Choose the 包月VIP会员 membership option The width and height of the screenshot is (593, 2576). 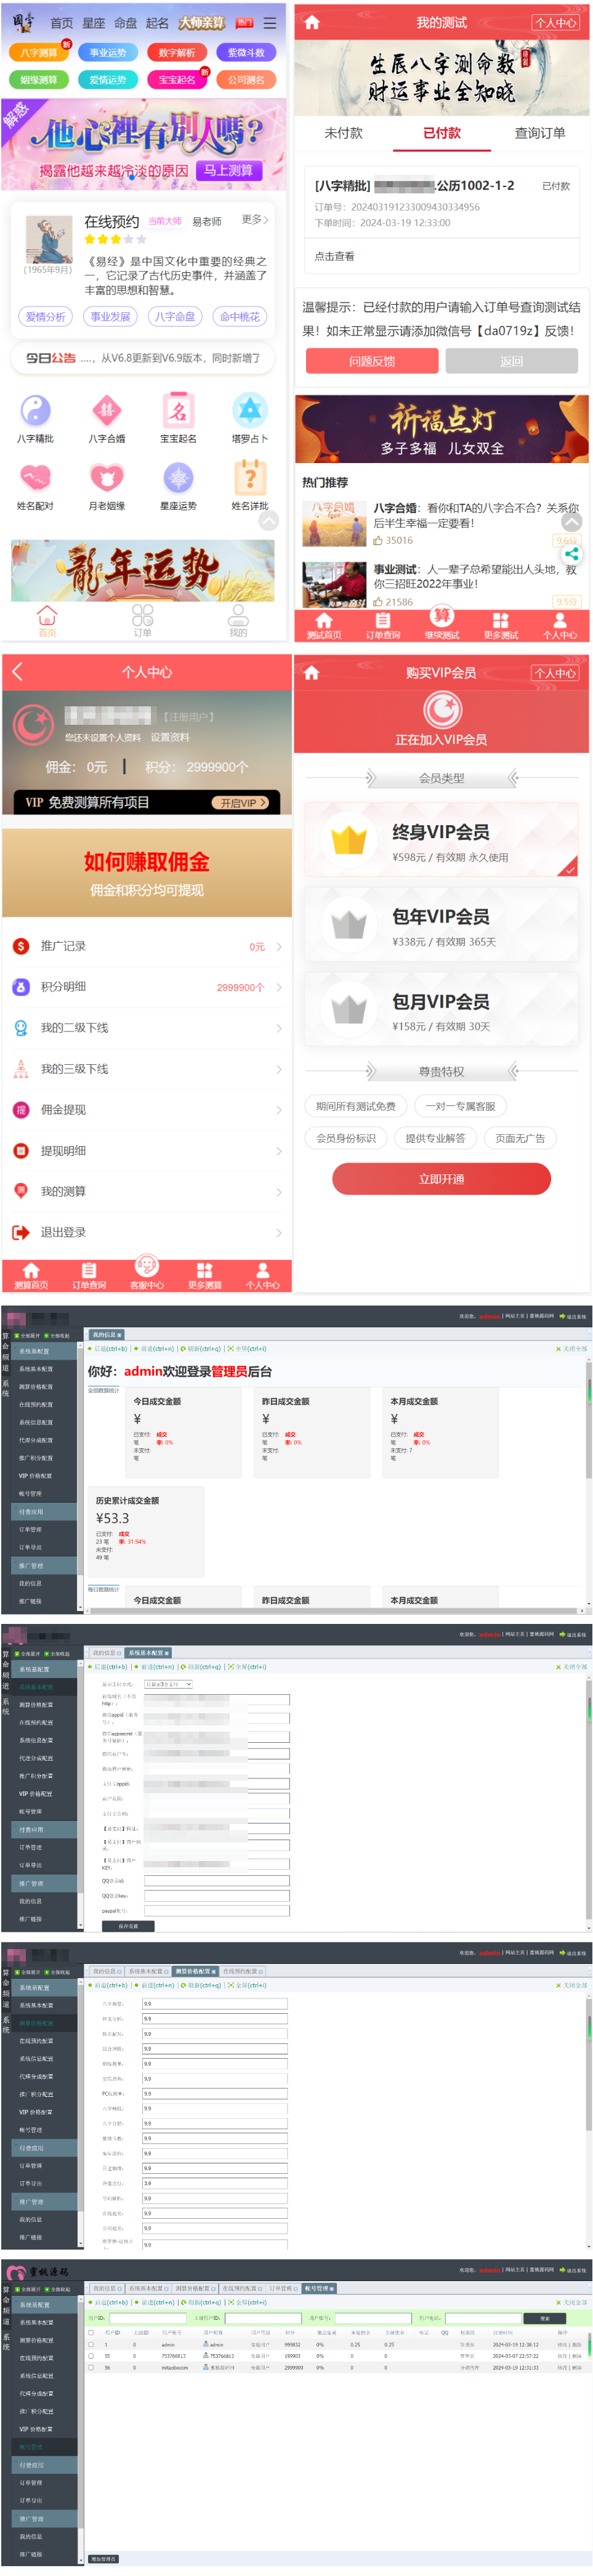(441, 1011)
